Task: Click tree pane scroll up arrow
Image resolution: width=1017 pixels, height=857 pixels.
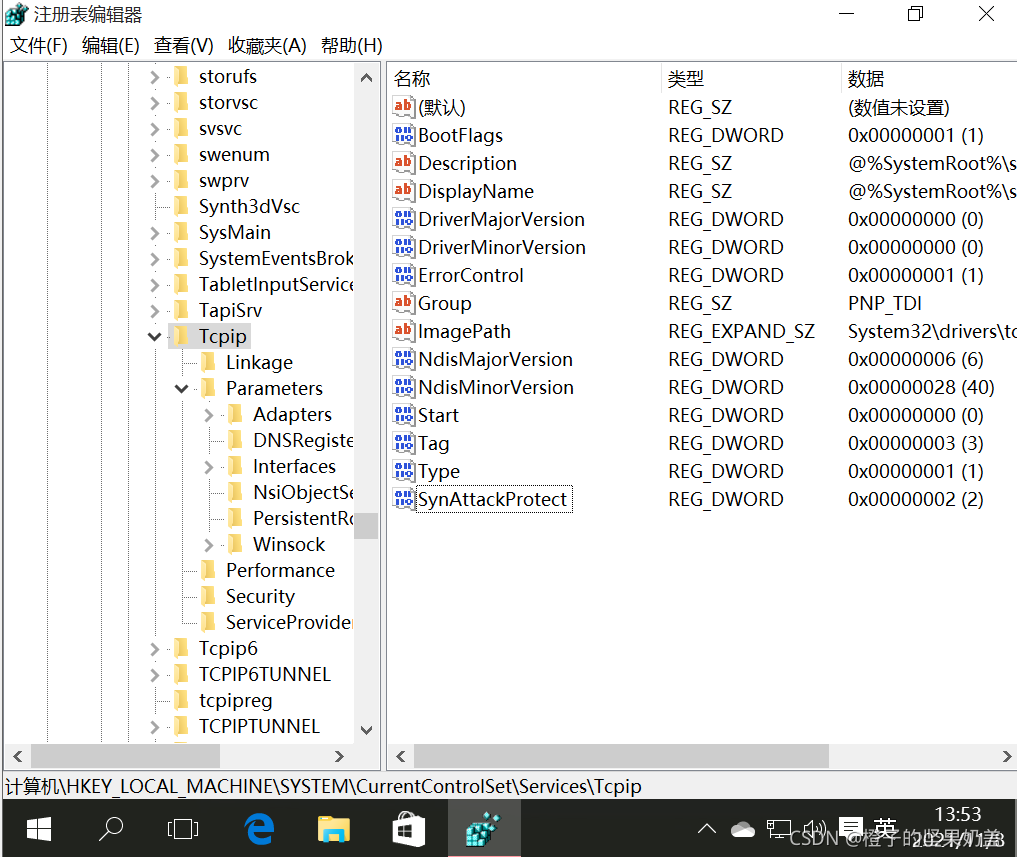Action: [x=366, y=78]
